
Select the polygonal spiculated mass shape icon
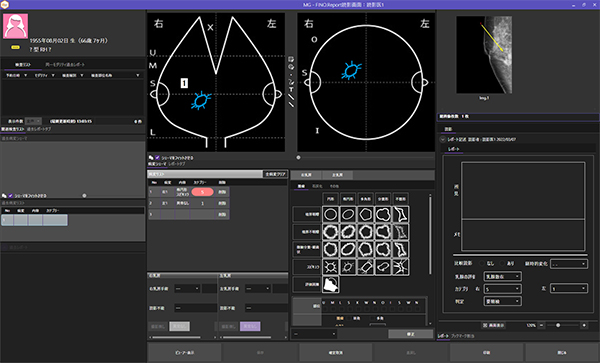click(365, 267)
